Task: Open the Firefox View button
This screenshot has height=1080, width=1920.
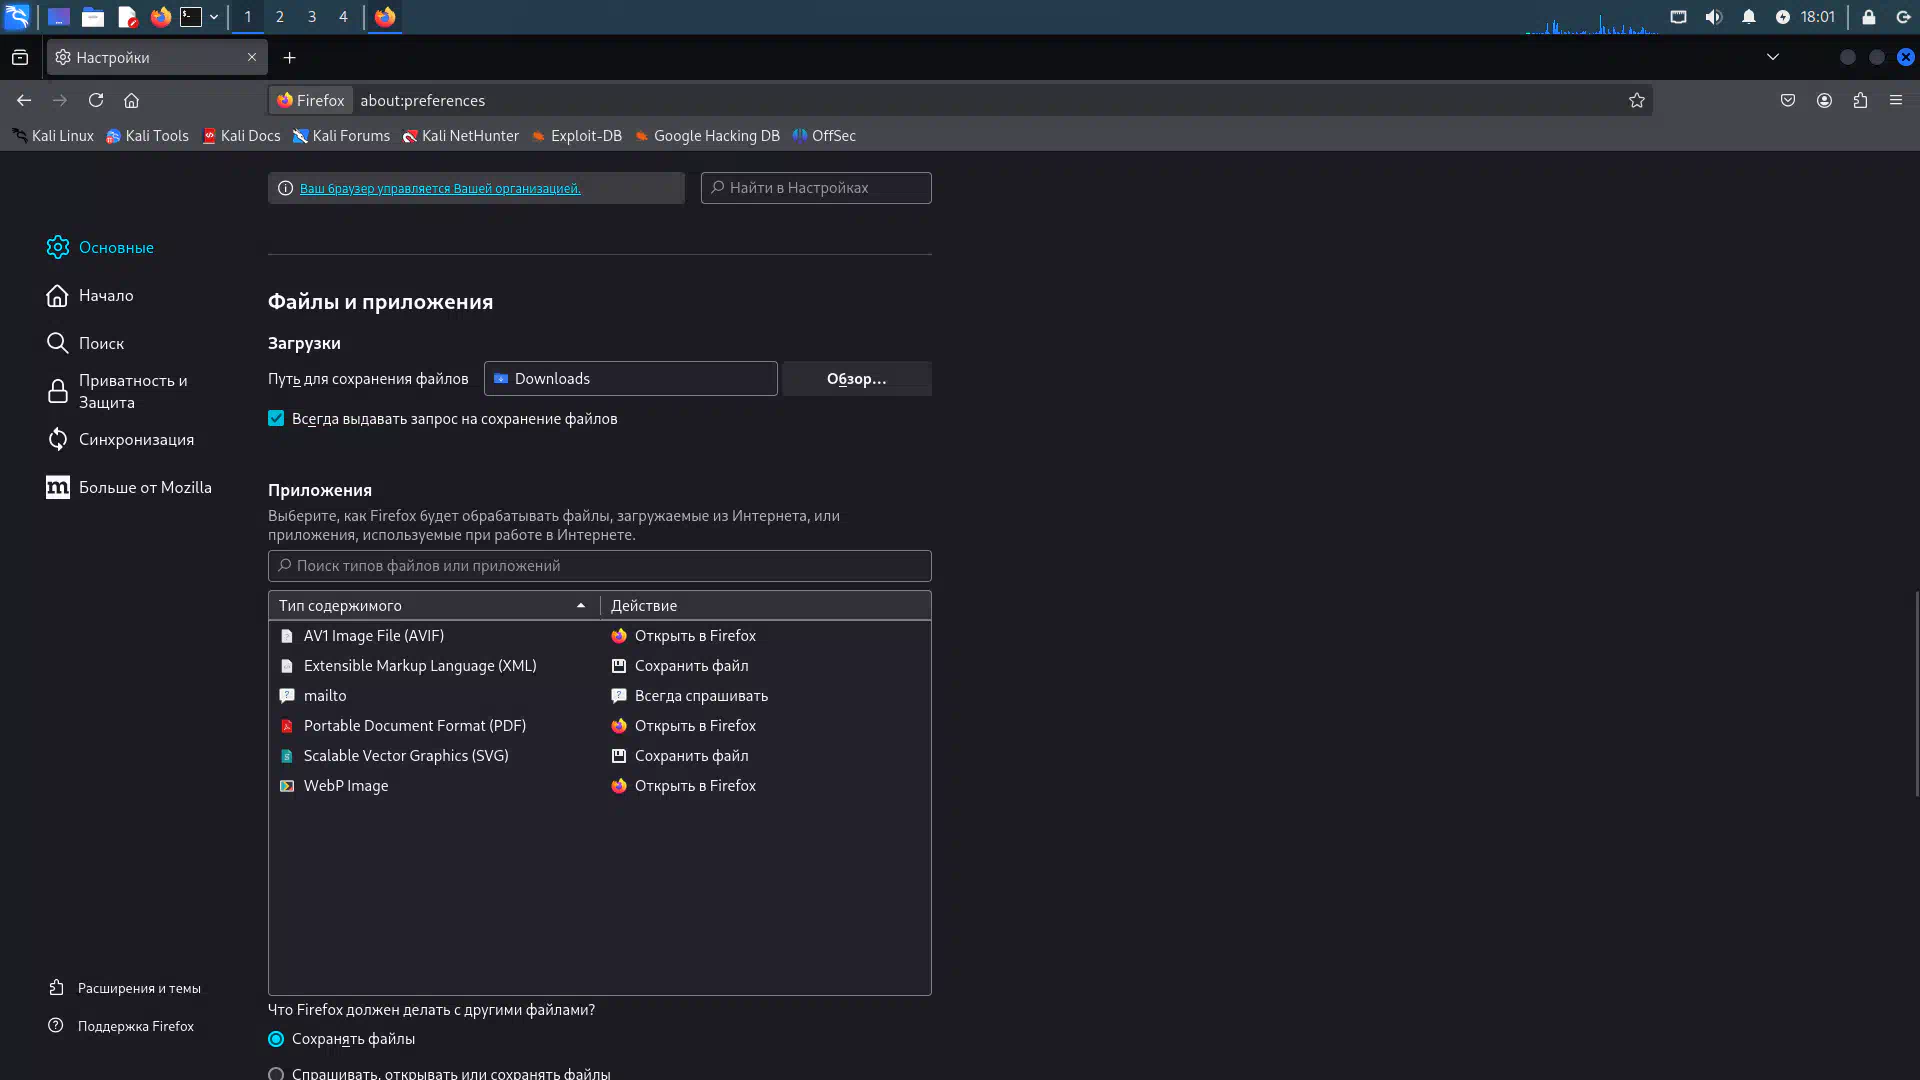Action: pyautogui.click(x=20, y=58)
